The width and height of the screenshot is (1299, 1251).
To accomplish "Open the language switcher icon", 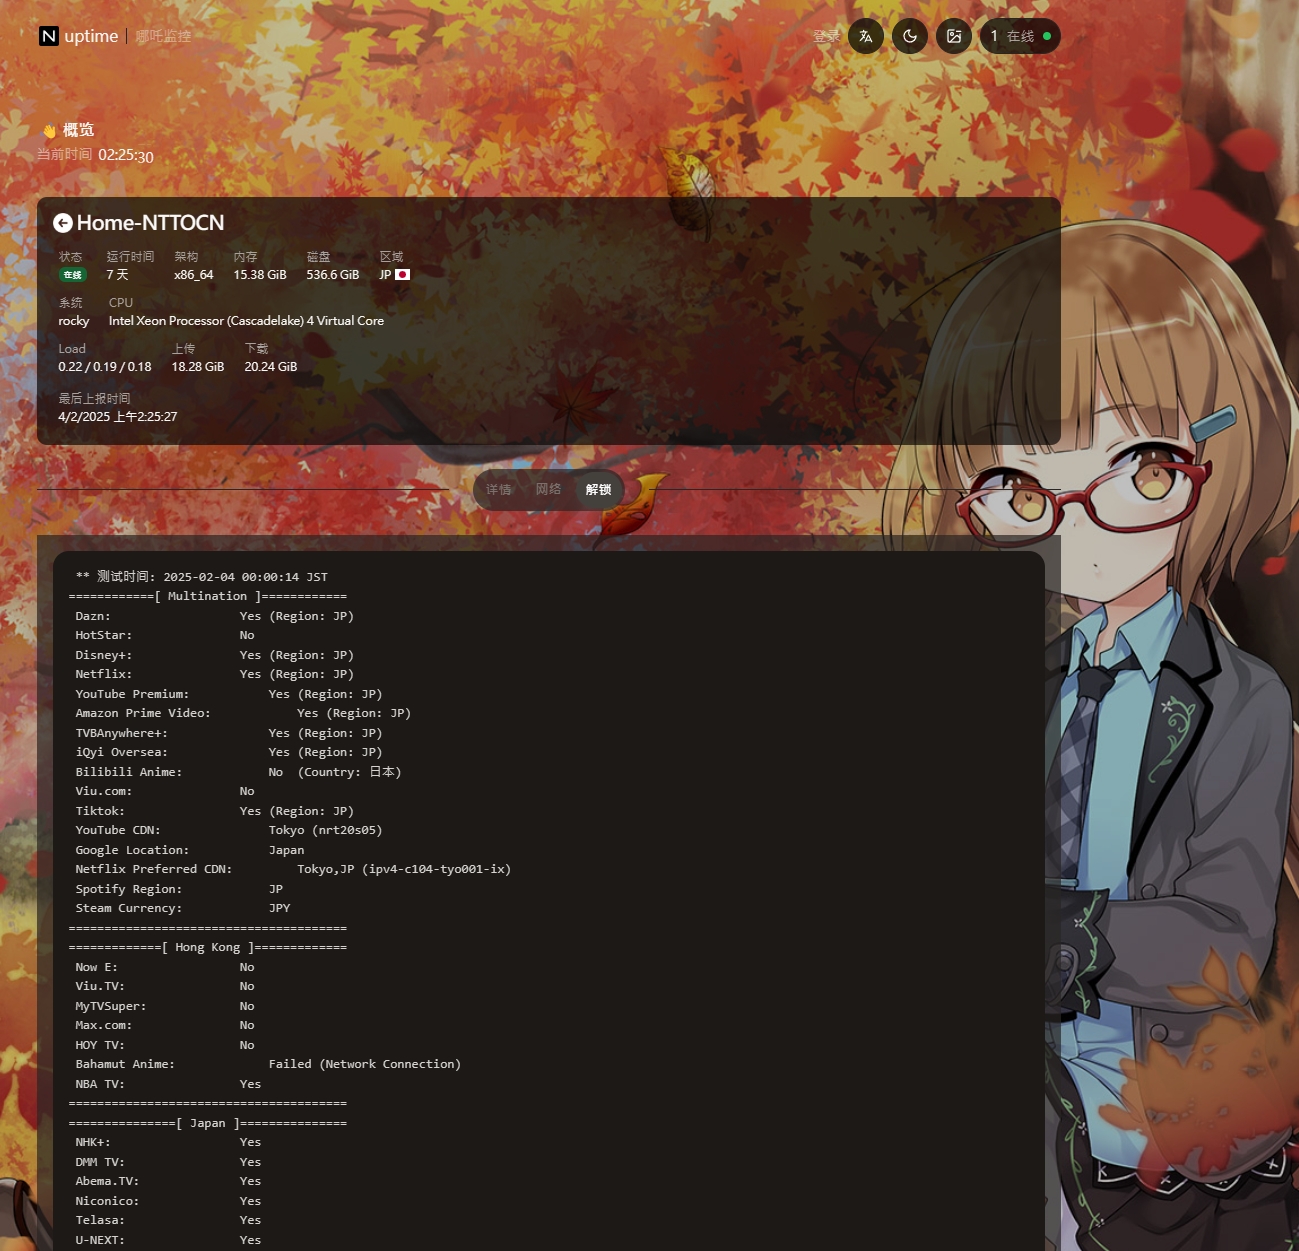I will 866,36.
